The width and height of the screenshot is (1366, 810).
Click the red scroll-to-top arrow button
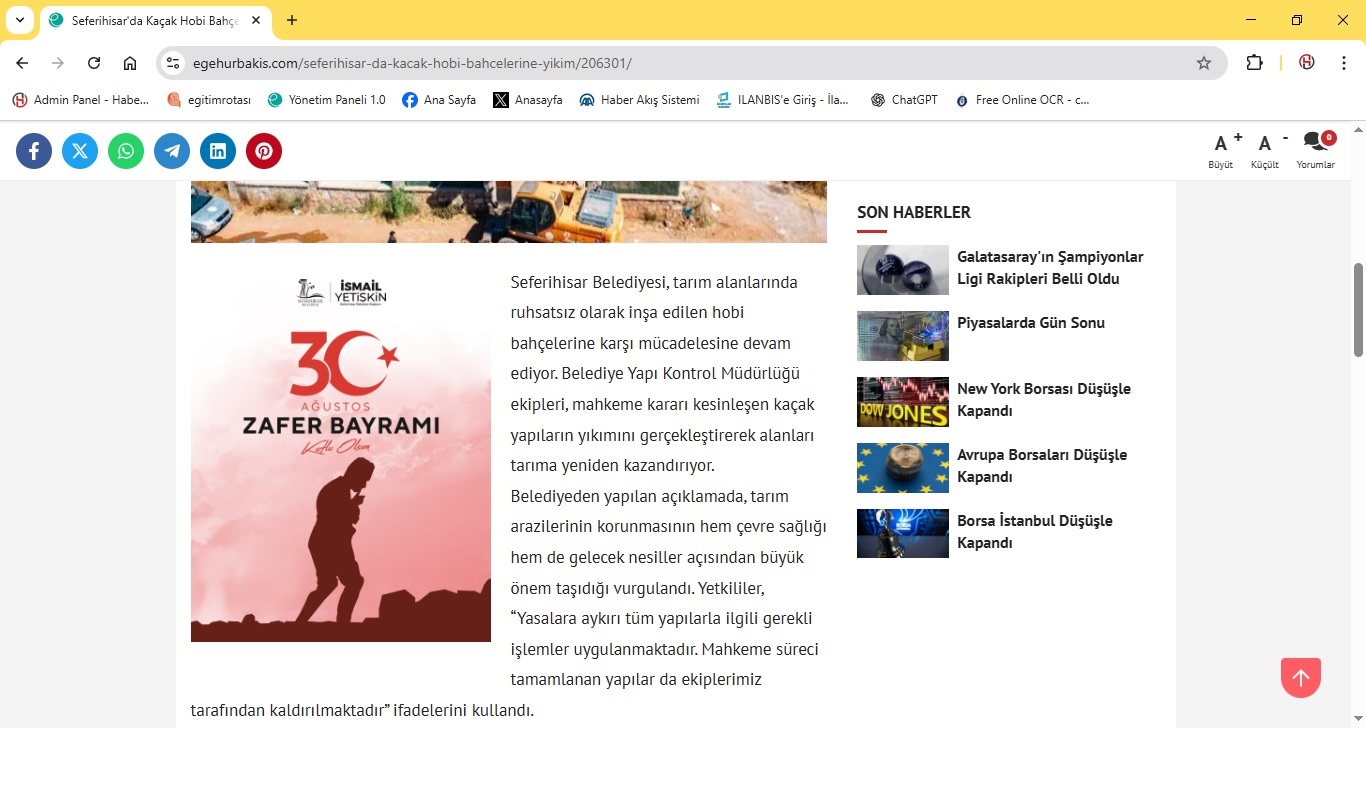[1300, 678]
